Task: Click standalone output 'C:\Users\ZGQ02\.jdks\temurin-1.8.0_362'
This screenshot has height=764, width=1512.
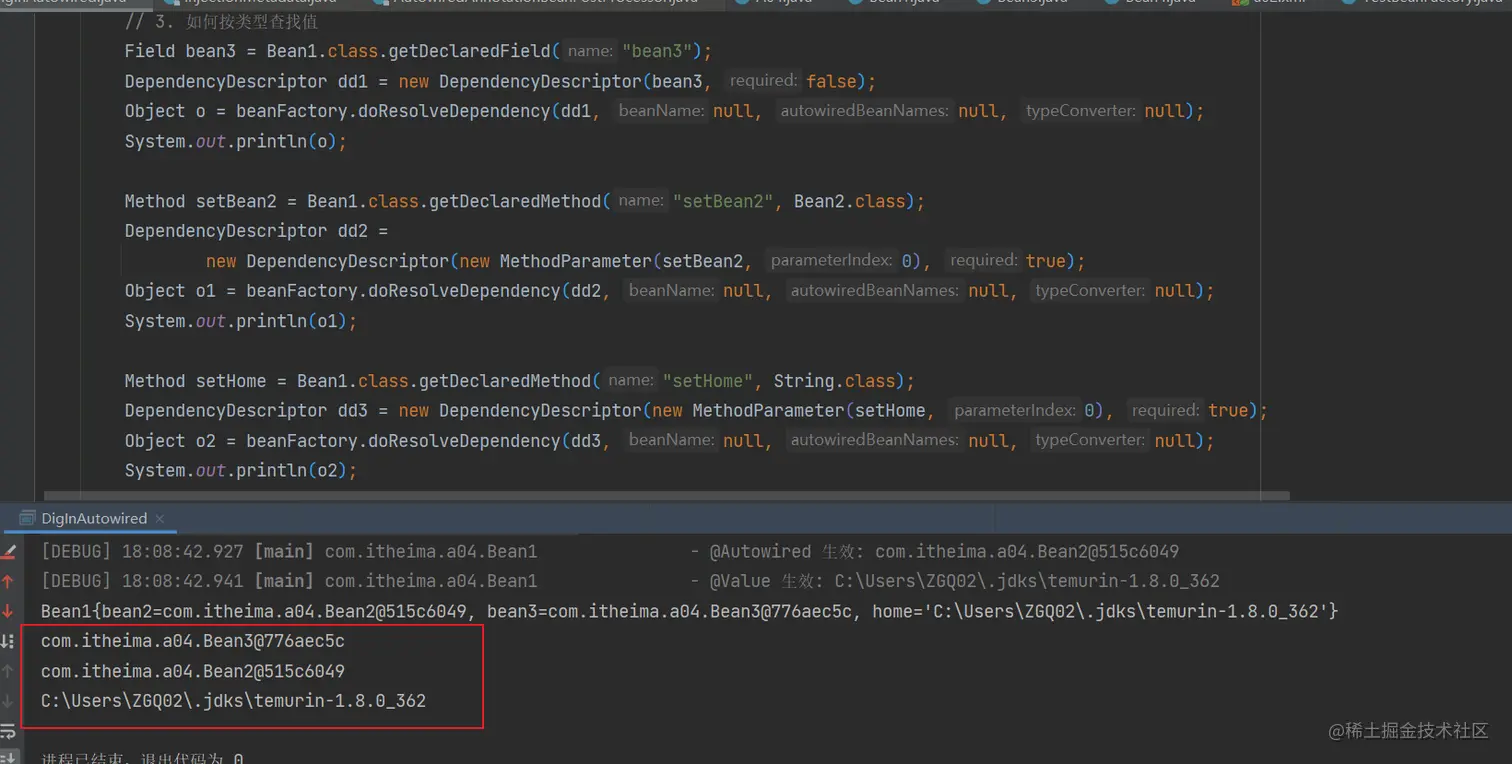Action: [x=233, y=701]
